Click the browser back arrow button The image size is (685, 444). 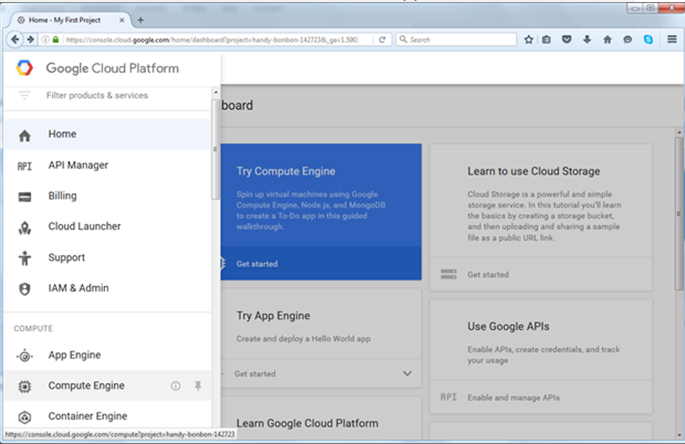[15, 39]
